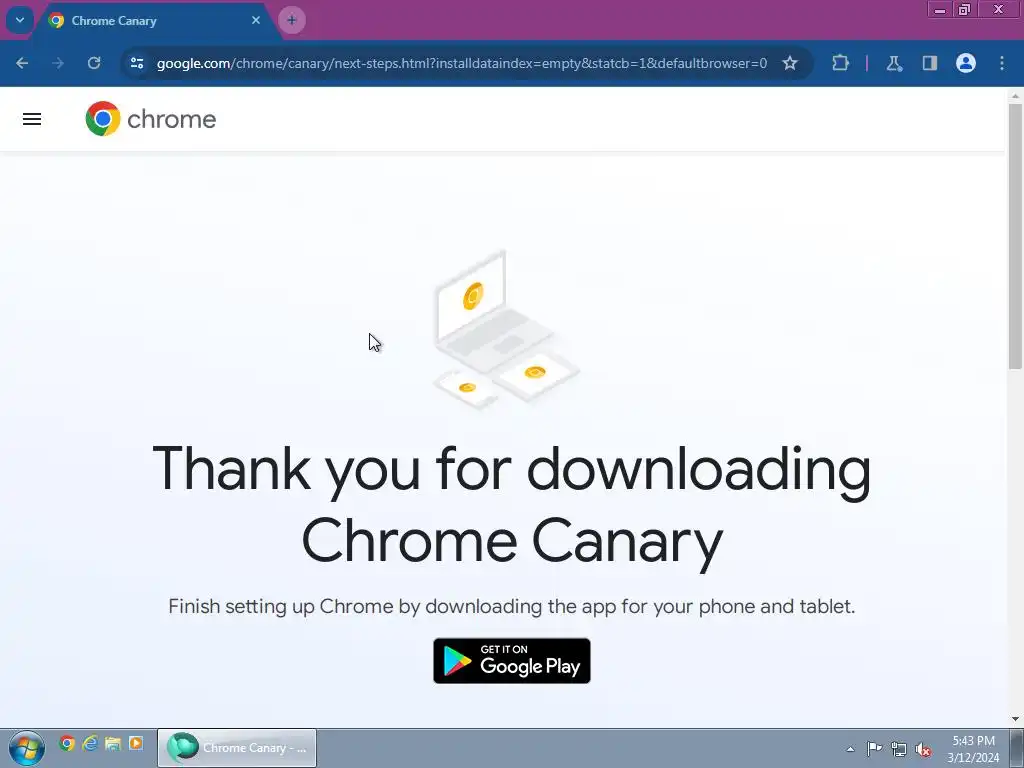This screenshot has height=768, width=1024.
Task: Open the hamburger navigation menu
Action: [32, 119]
